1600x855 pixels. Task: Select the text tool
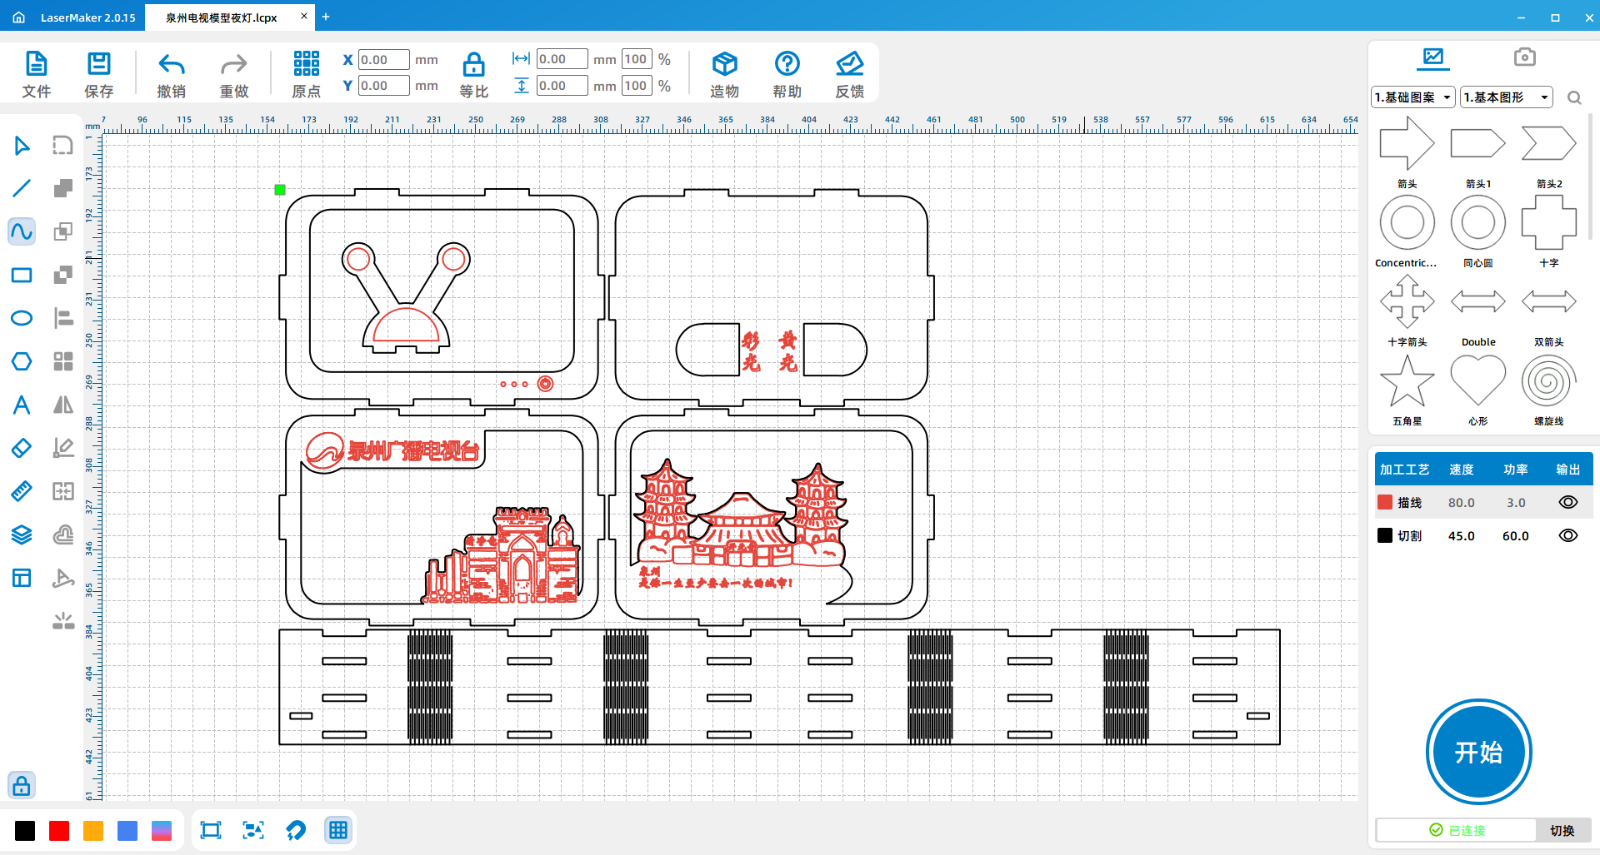(21, 405)
